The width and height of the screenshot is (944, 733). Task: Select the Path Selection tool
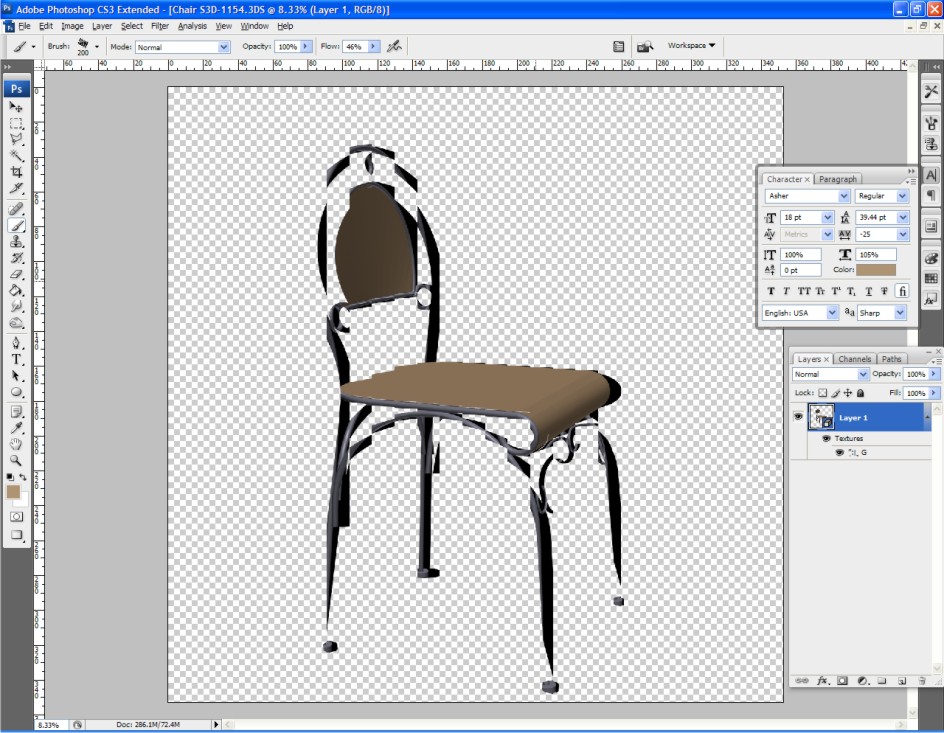pyautogui.click(x=16, y=376)
